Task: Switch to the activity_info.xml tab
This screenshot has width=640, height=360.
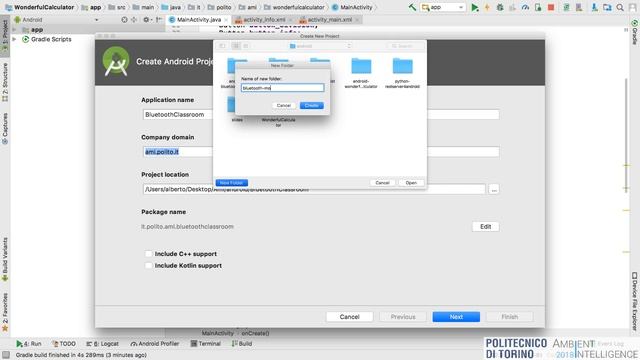Action: click(264, 20)
